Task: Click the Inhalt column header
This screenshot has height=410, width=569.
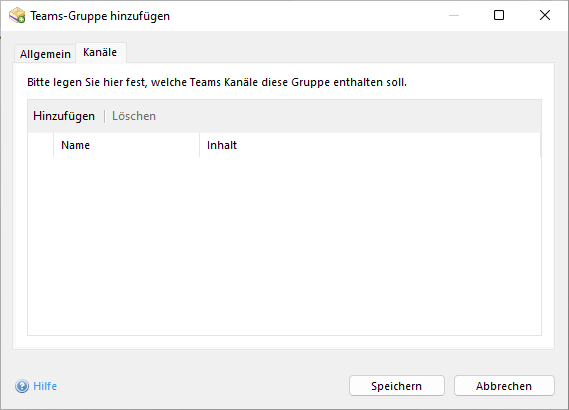Action: [370, 145]
